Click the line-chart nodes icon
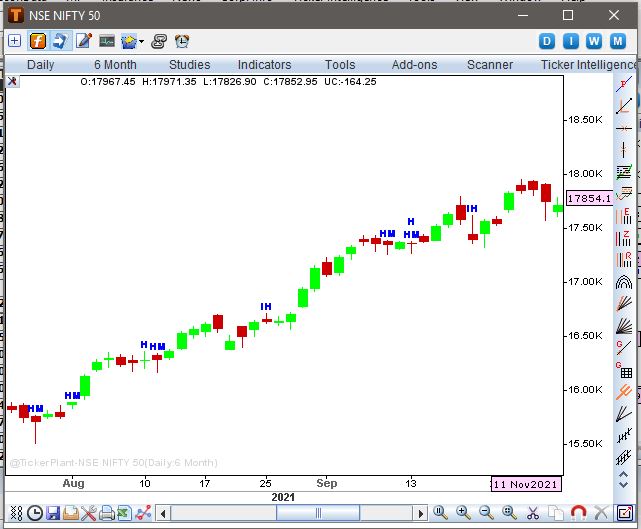The height and width of the screenshot is (529, 641). tap(143, 513)
